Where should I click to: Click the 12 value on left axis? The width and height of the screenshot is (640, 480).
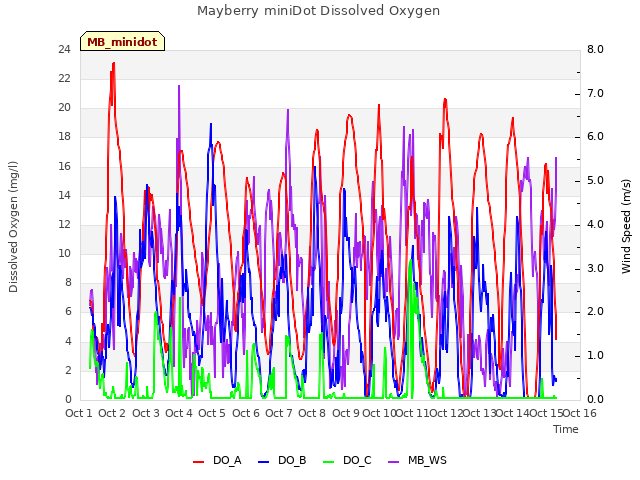pyautogui.click(x=64, y=224)
